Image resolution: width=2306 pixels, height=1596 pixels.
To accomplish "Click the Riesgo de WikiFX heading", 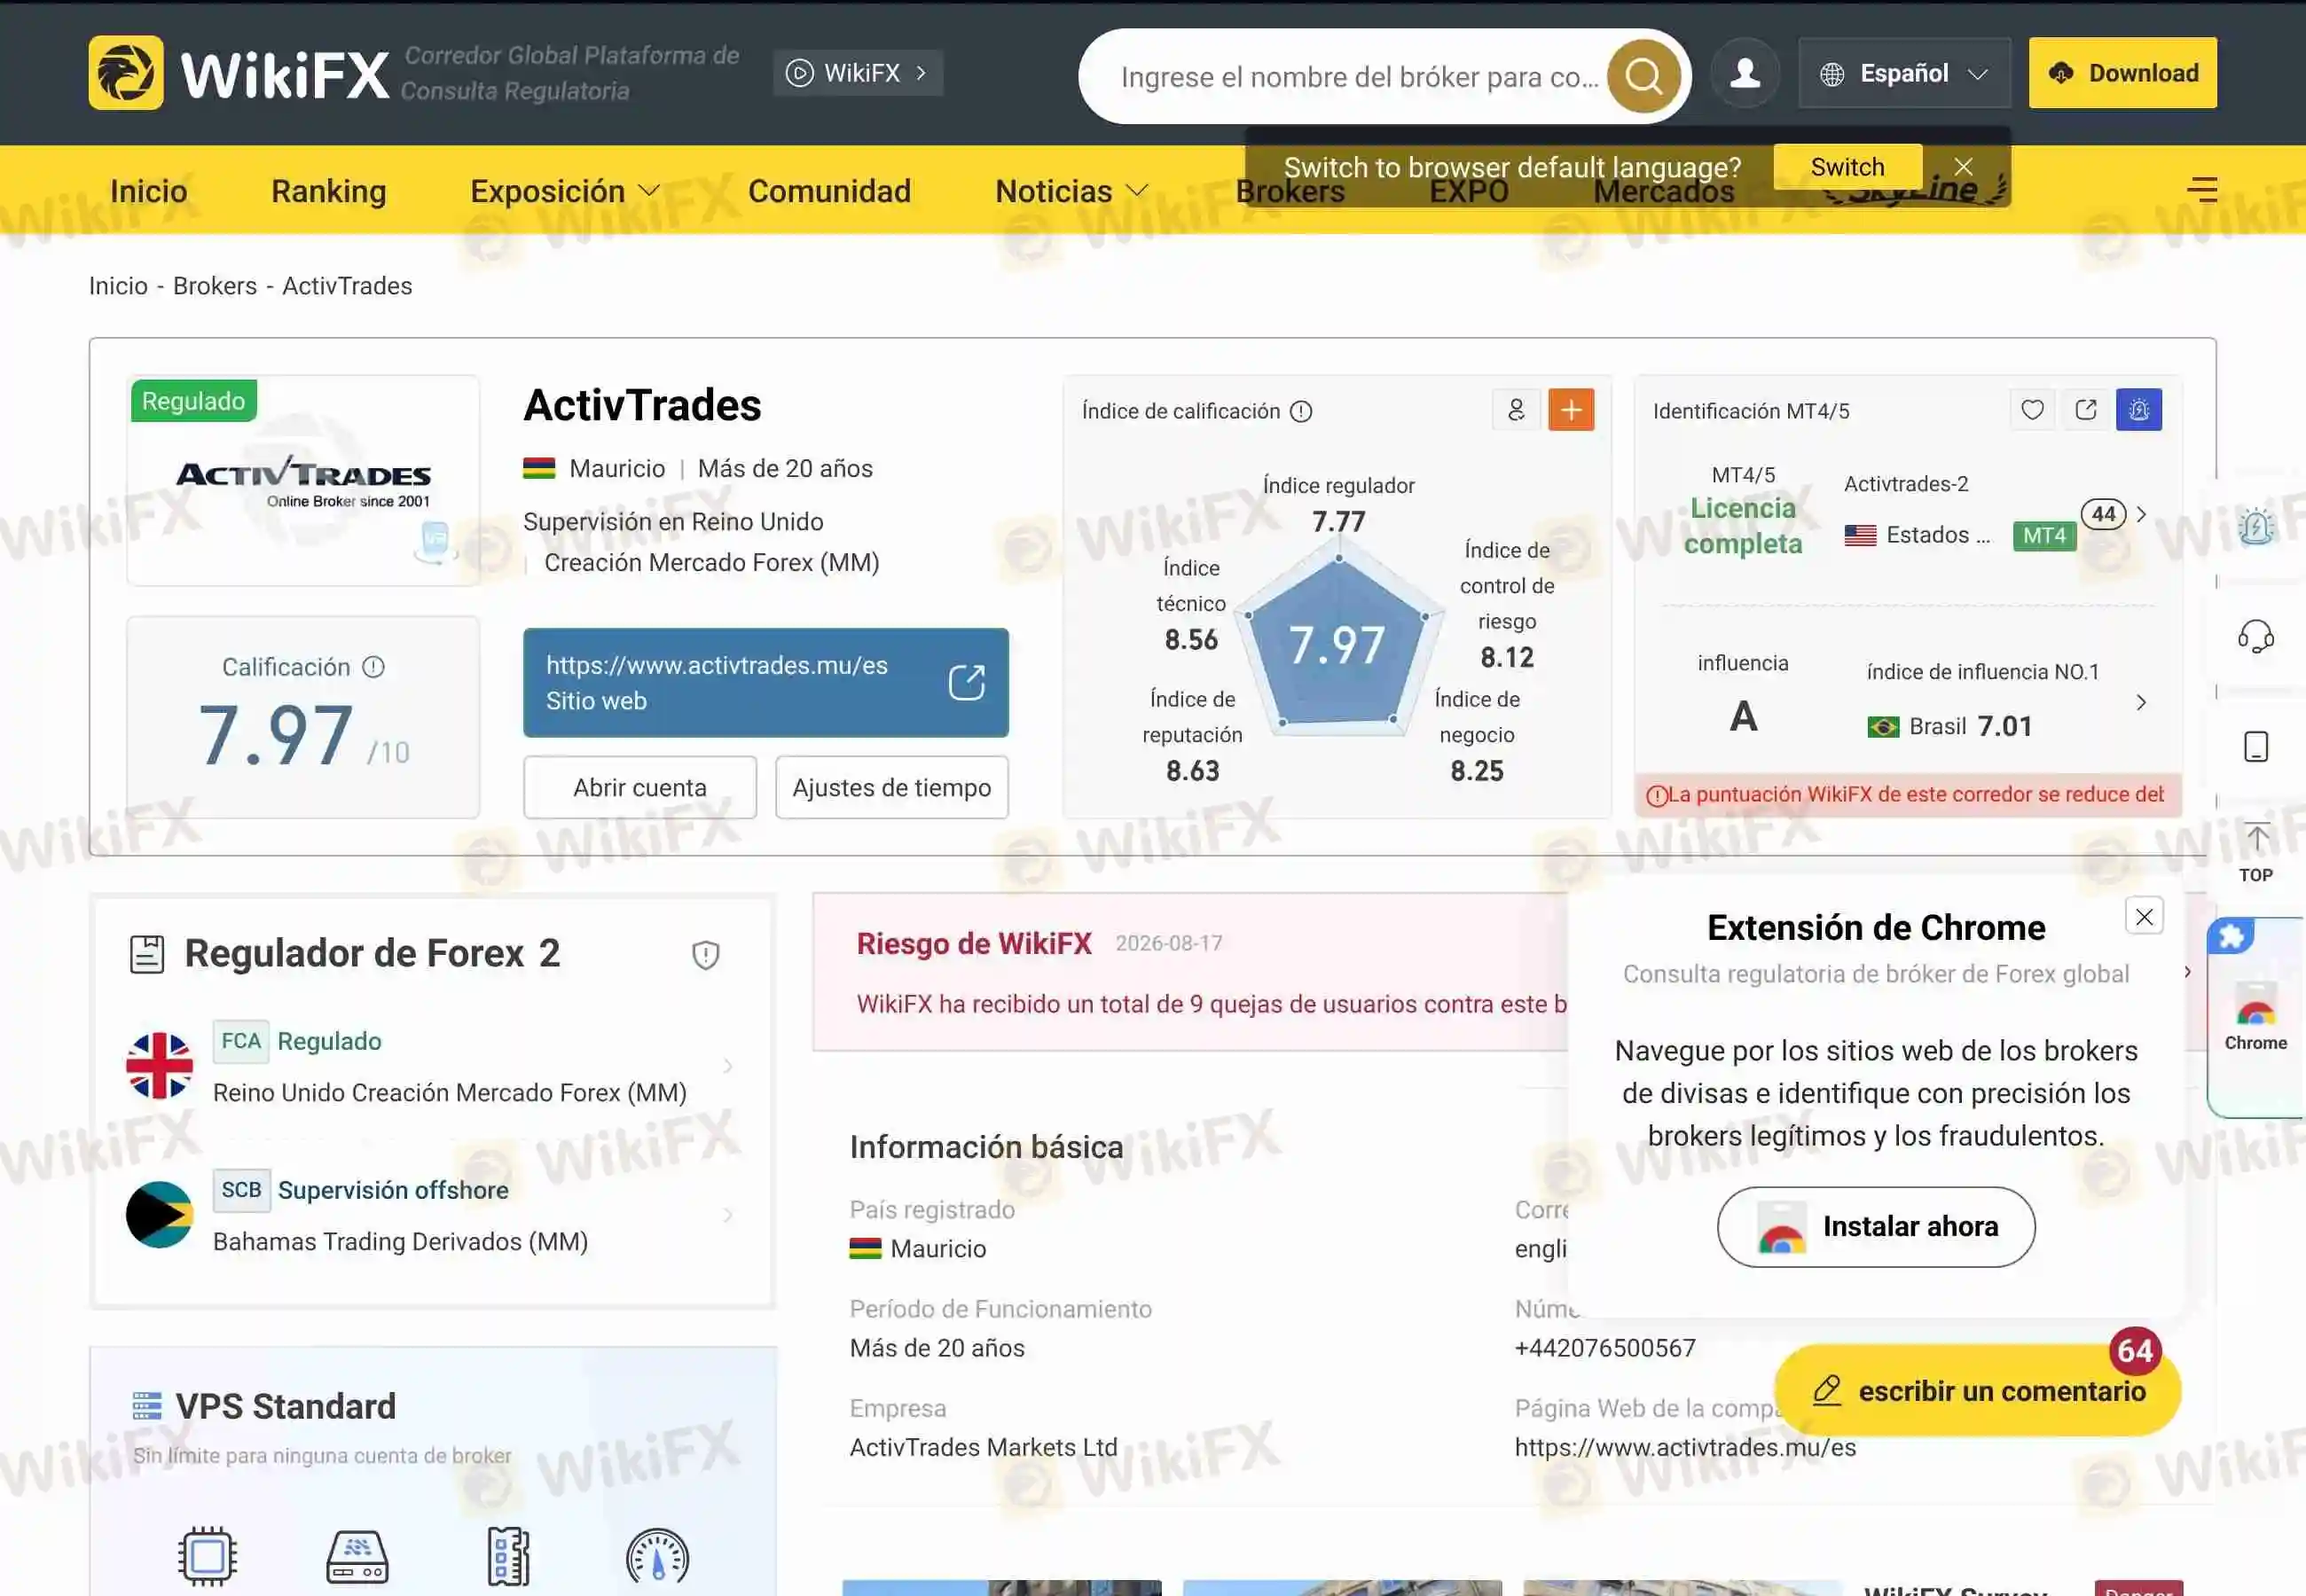I will pos(974,943).
